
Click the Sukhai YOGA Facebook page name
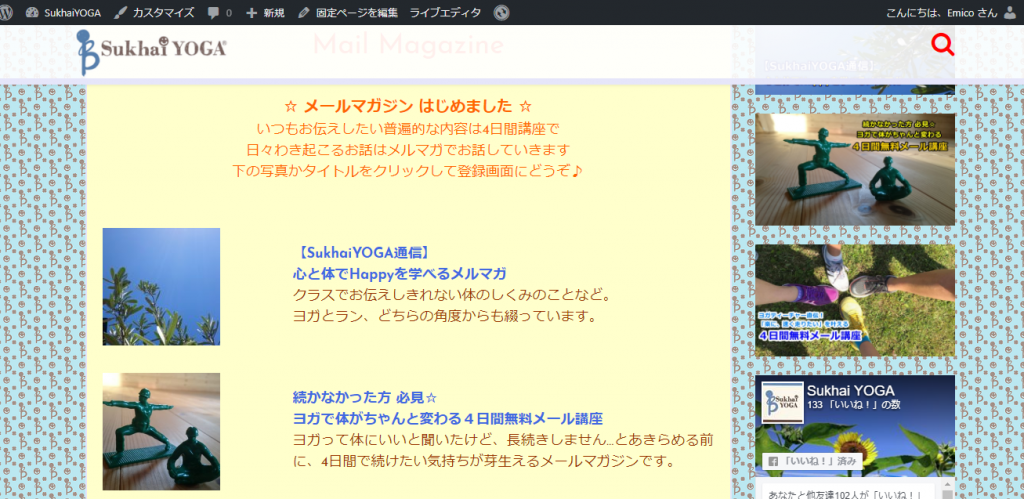[850, 391]
